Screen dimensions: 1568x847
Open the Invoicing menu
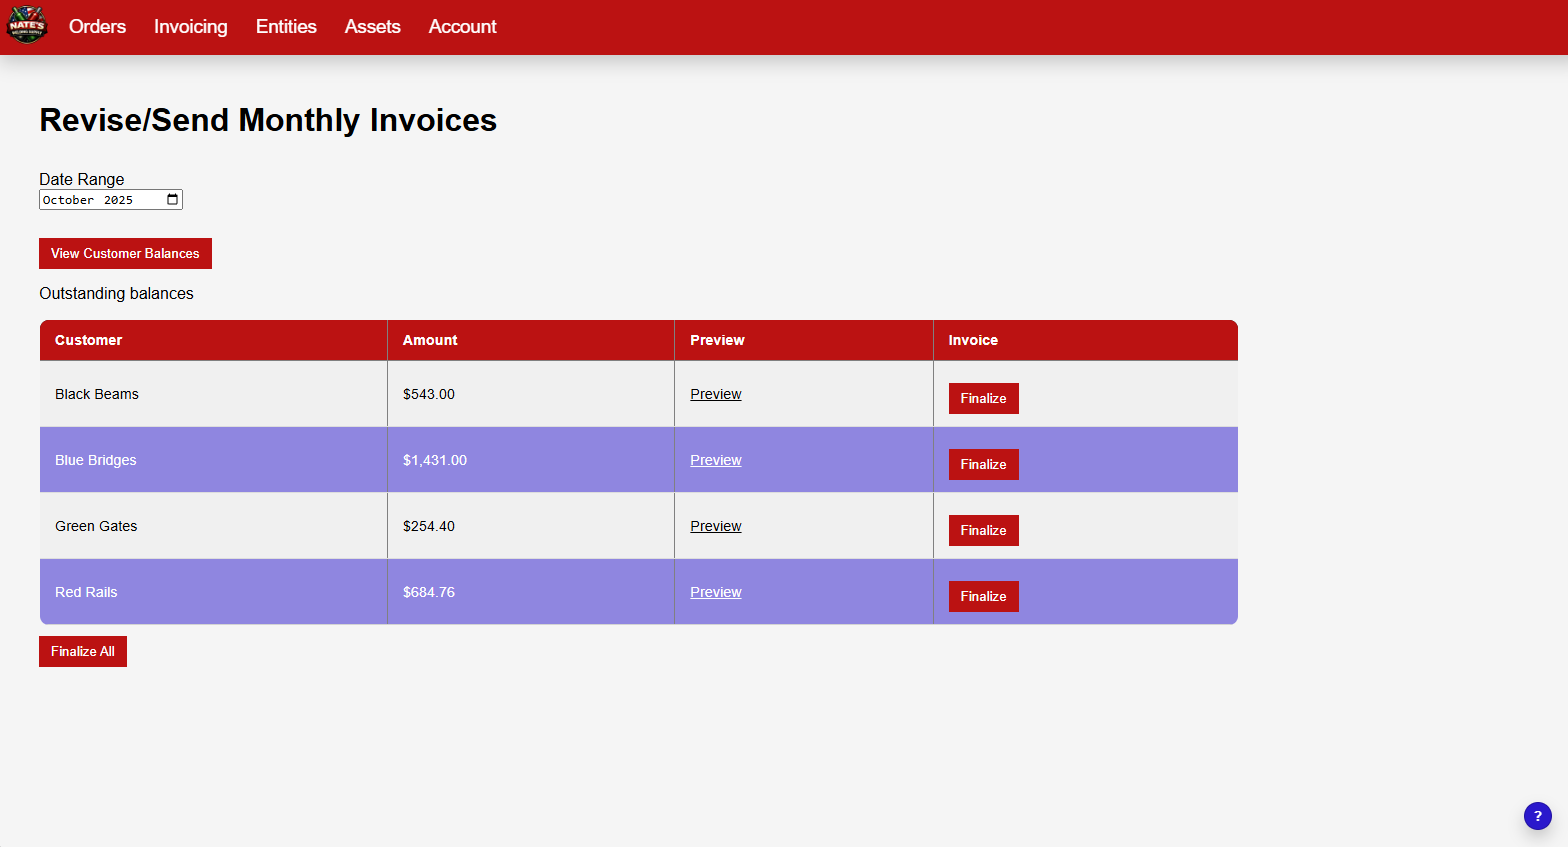point(191,27)
